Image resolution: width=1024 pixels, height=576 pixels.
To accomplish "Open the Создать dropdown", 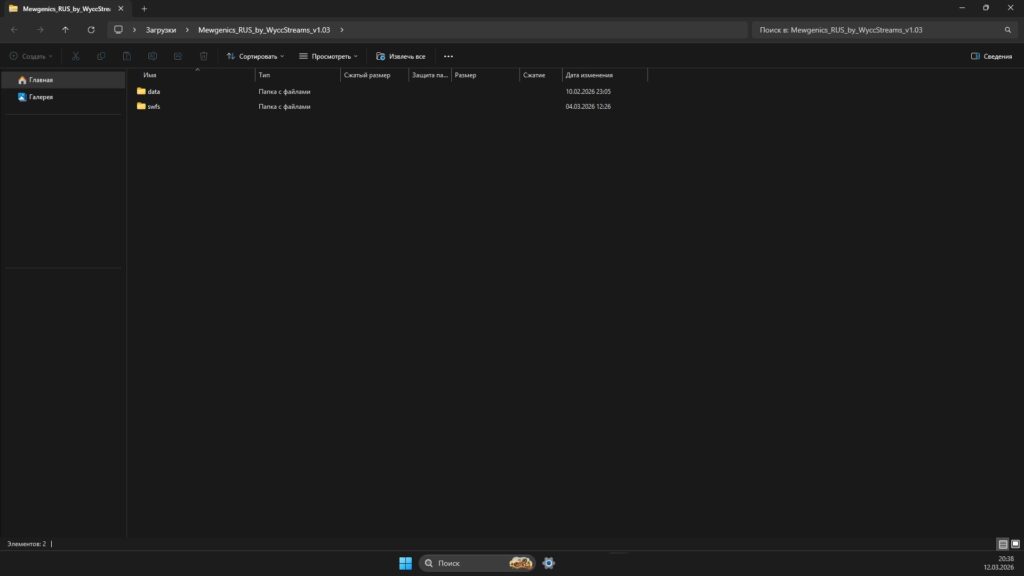I will coord(31,56).
